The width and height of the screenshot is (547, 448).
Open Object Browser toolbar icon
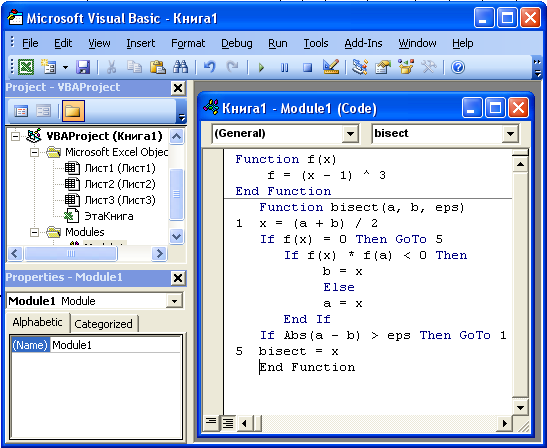[x=405, y=67]
